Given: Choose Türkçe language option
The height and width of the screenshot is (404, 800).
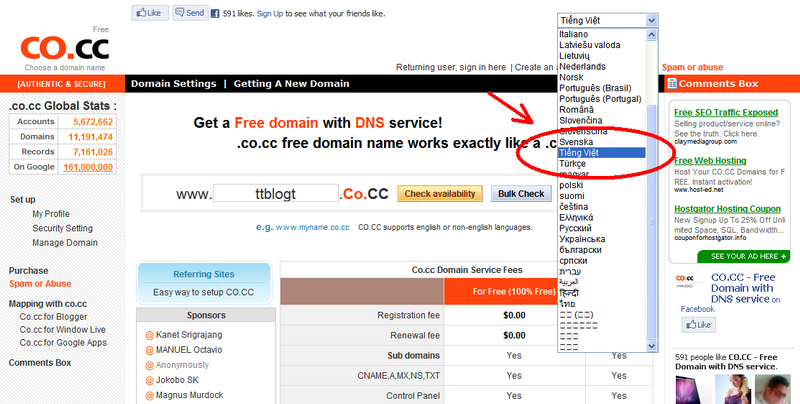Looking at the screenshot, I should [572, 163].
